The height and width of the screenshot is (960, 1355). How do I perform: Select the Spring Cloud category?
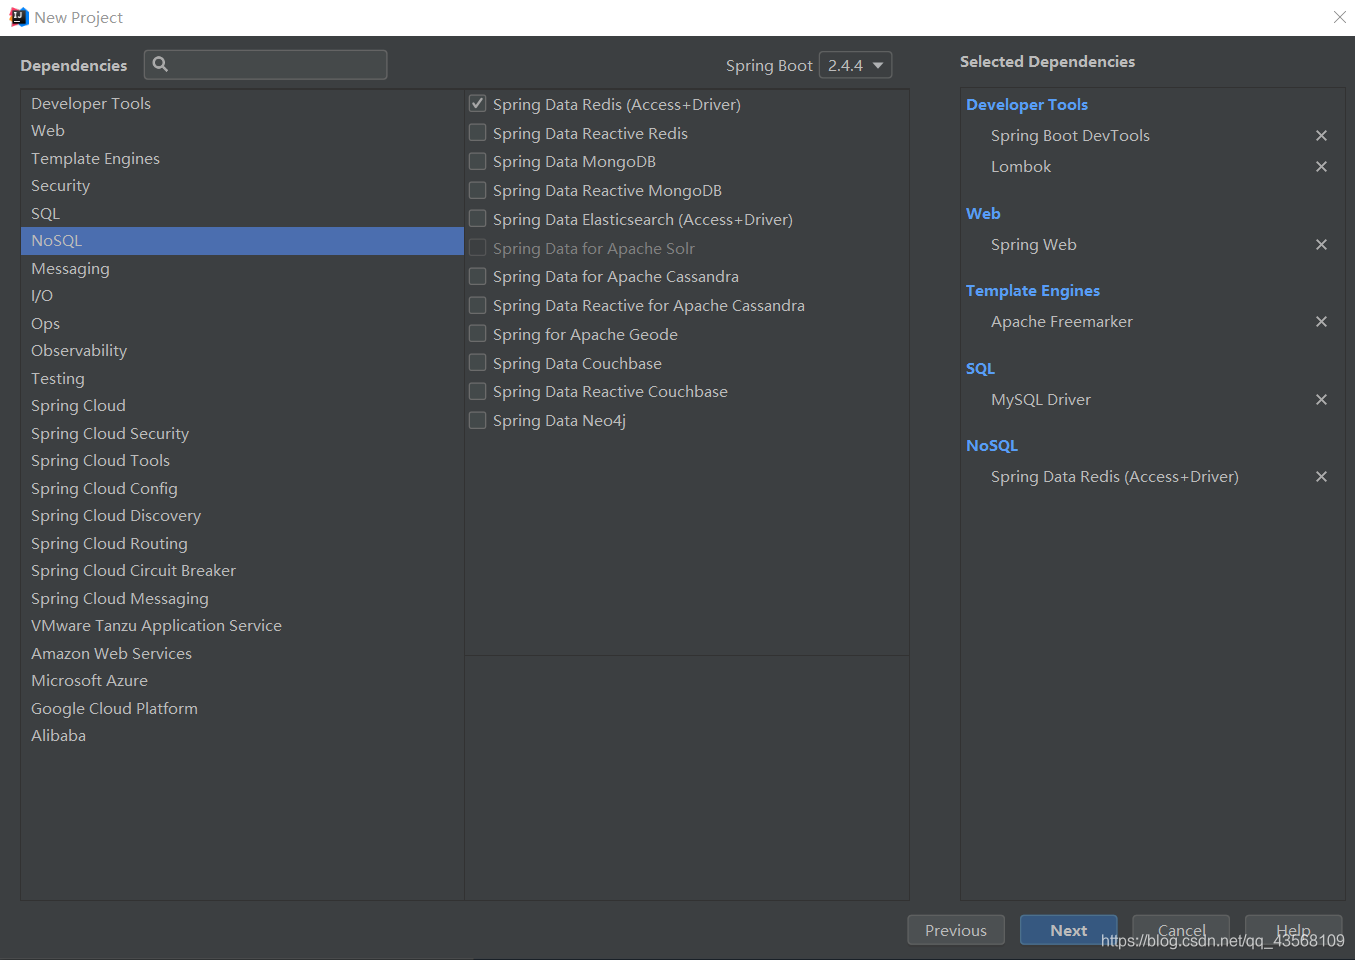[242, 406]
